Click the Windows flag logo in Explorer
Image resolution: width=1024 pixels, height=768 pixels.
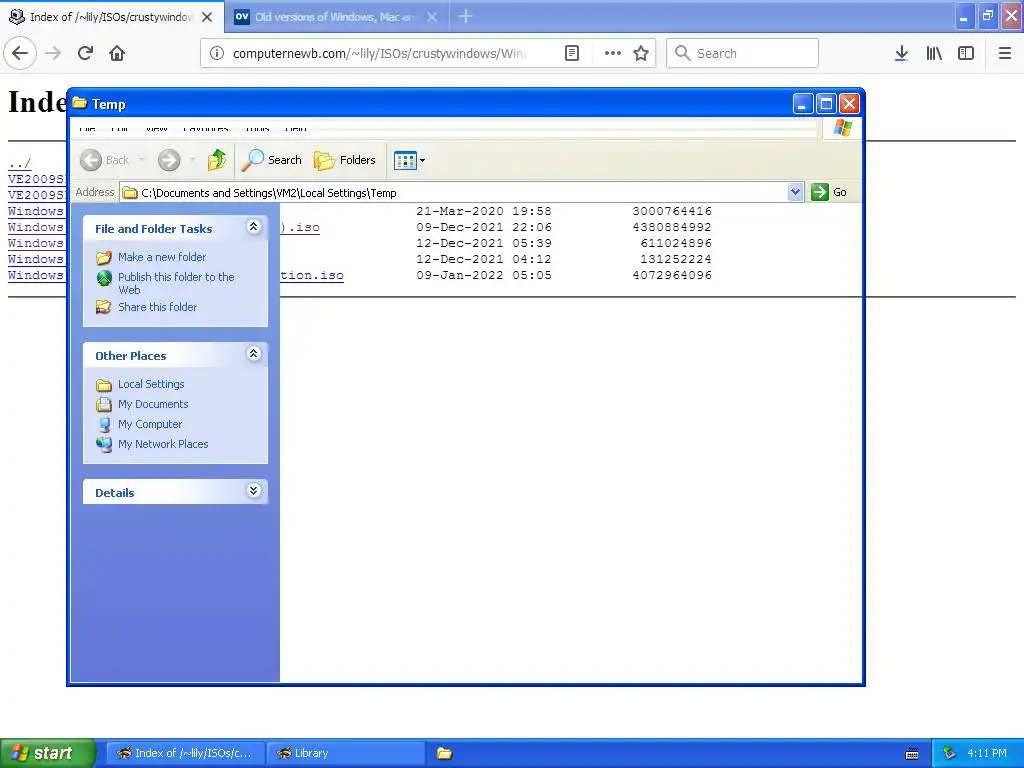point(842,127)
